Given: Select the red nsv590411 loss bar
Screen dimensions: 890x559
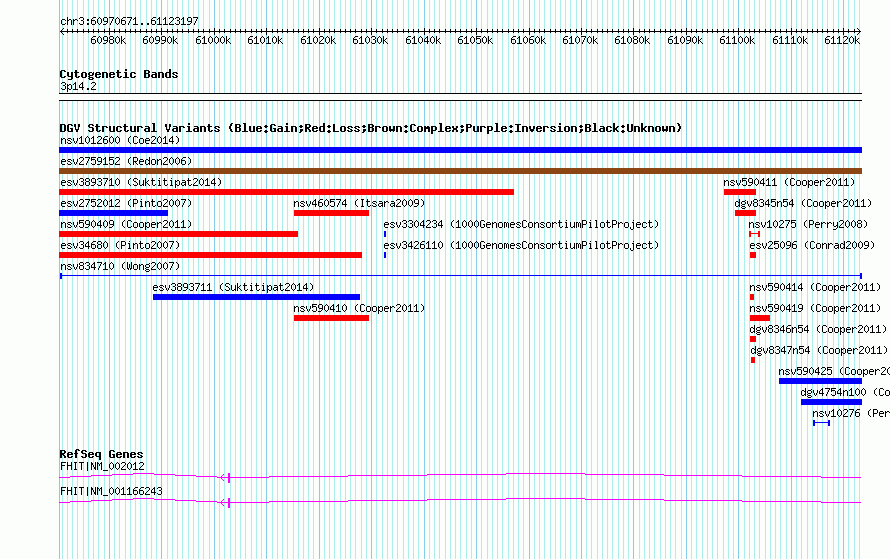Looking at the screenshot, I should tap(740, 192).
